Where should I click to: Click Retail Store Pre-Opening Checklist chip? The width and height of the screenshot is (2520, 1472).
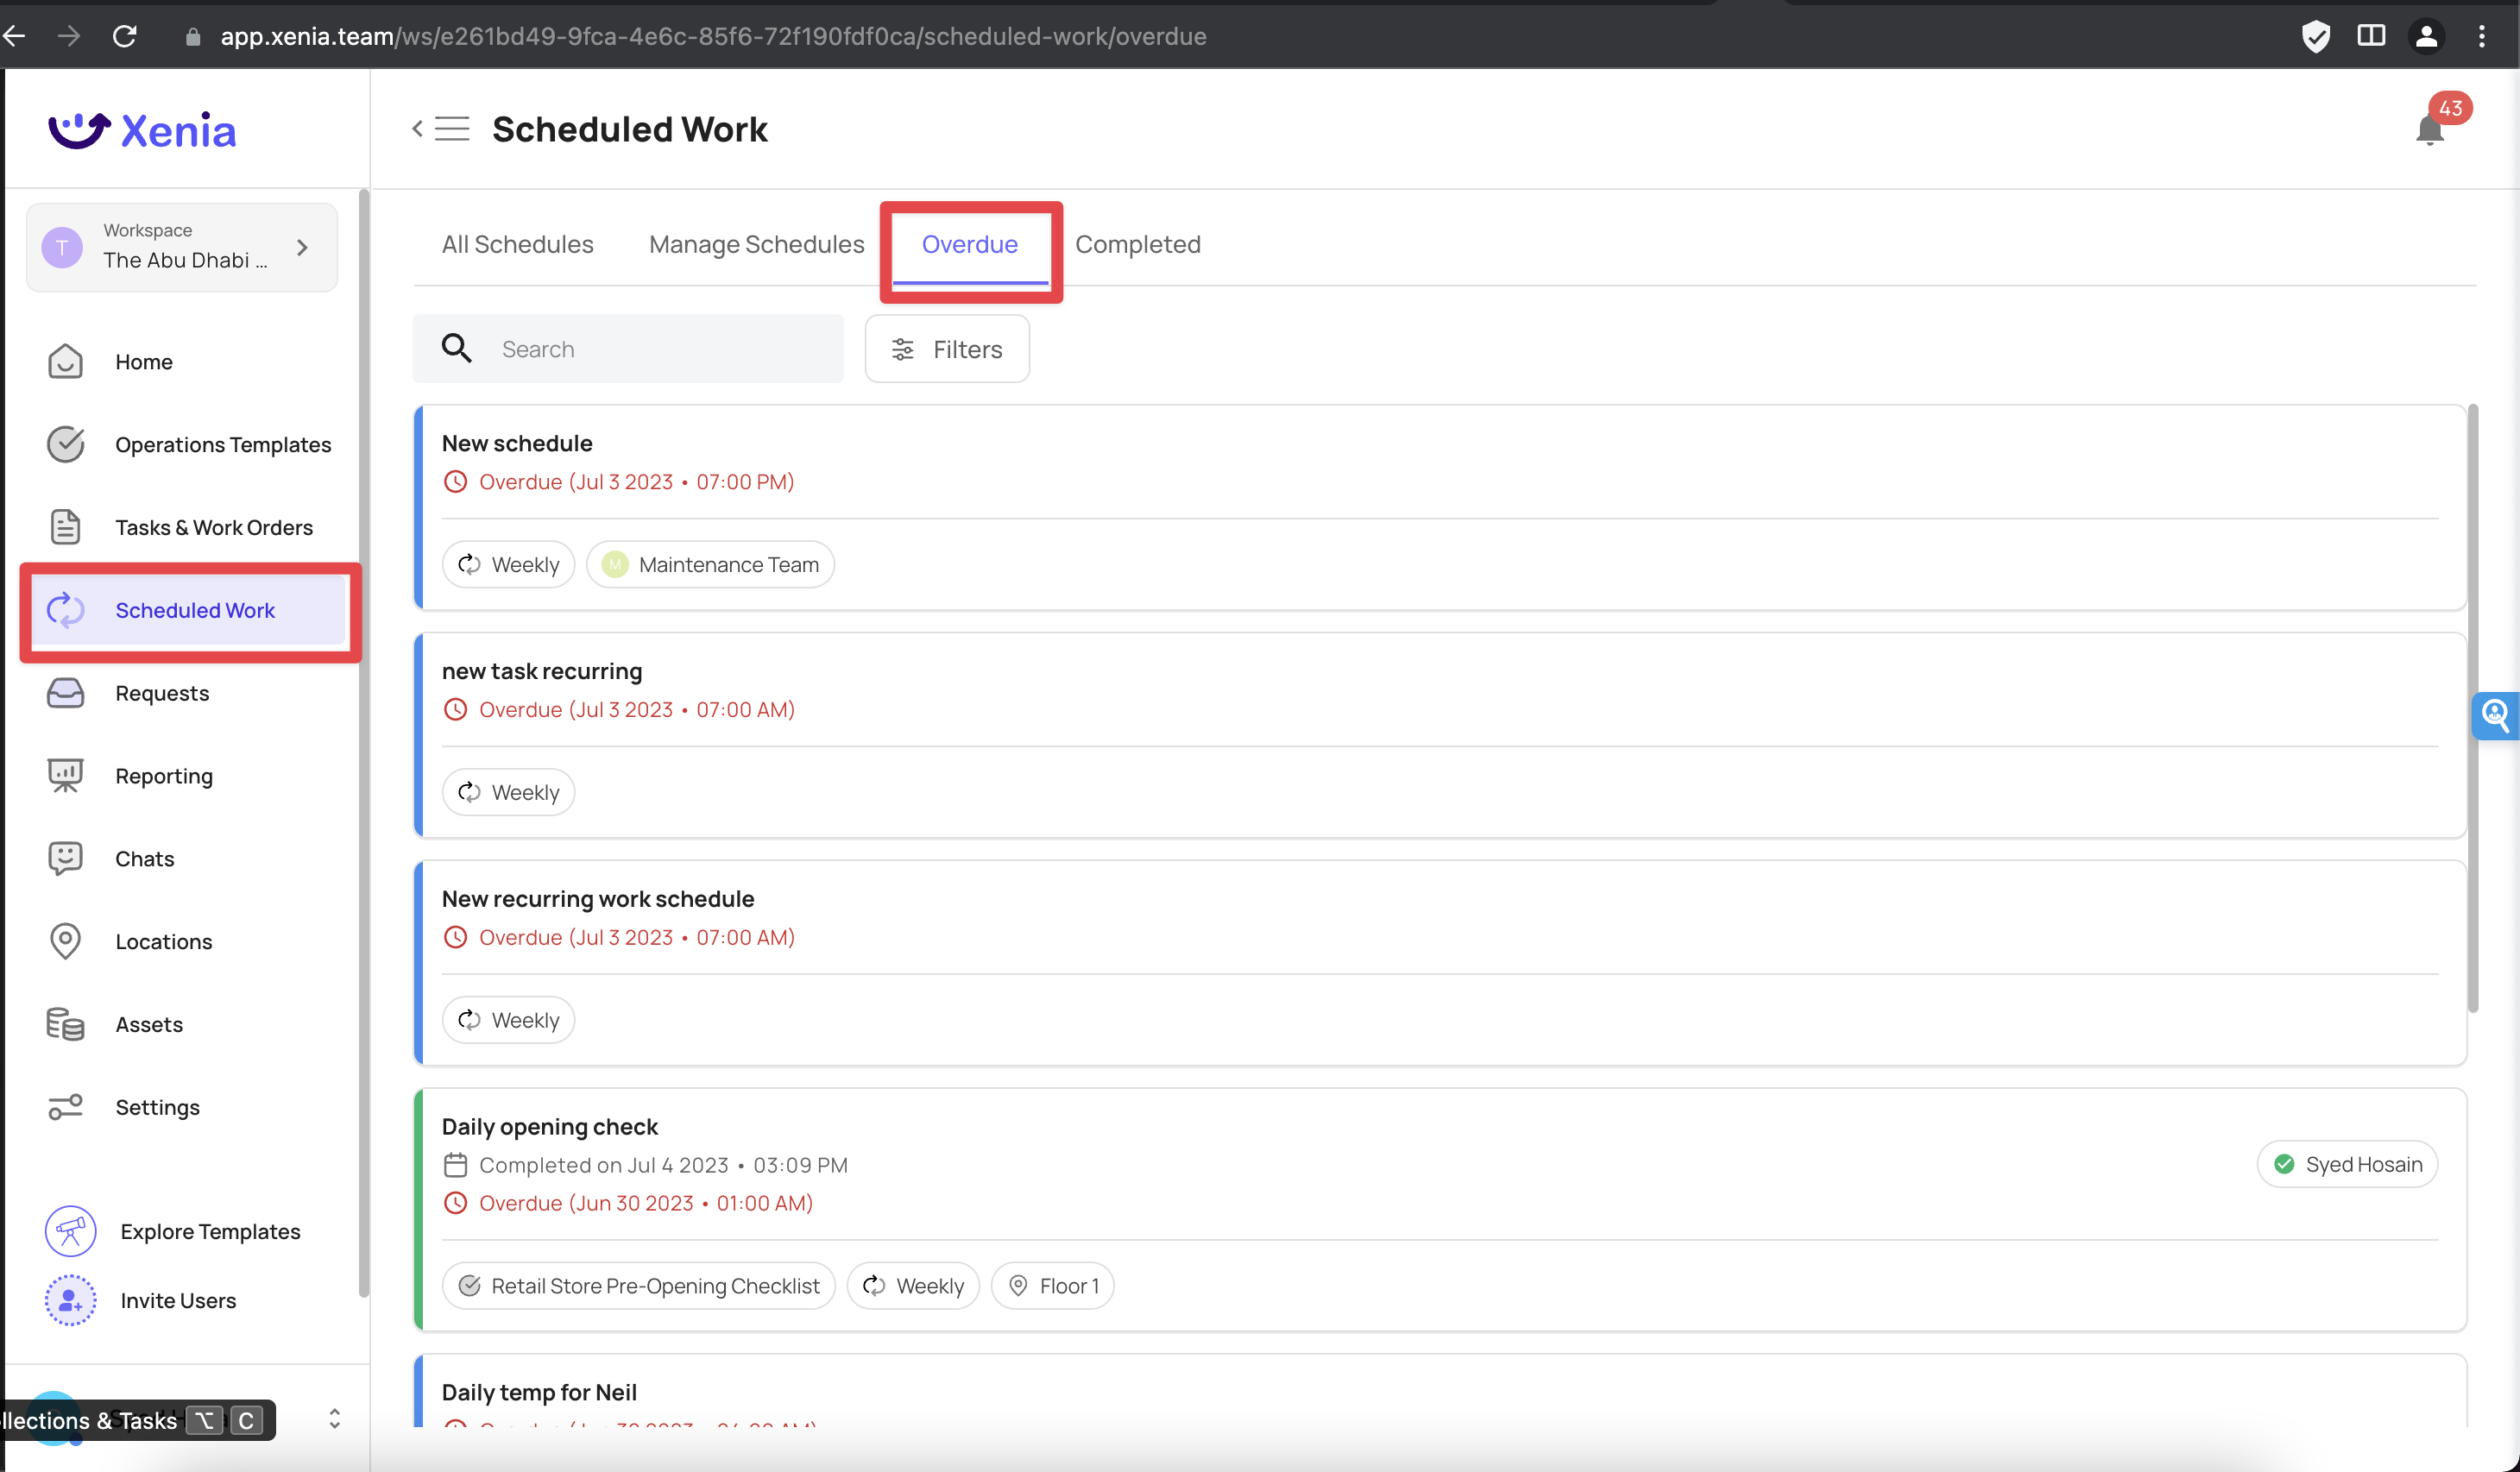(638, 1286)
